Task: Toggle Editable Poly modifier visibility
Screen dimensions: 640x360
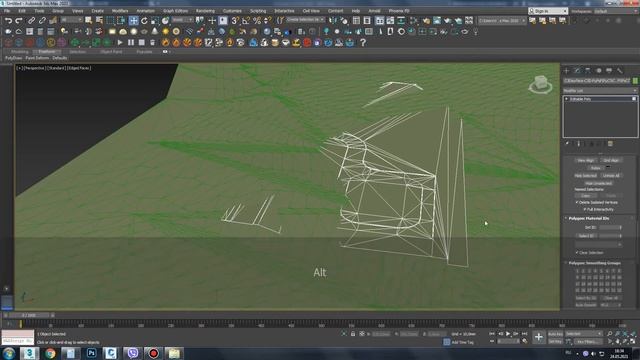Action: (634, 99)
